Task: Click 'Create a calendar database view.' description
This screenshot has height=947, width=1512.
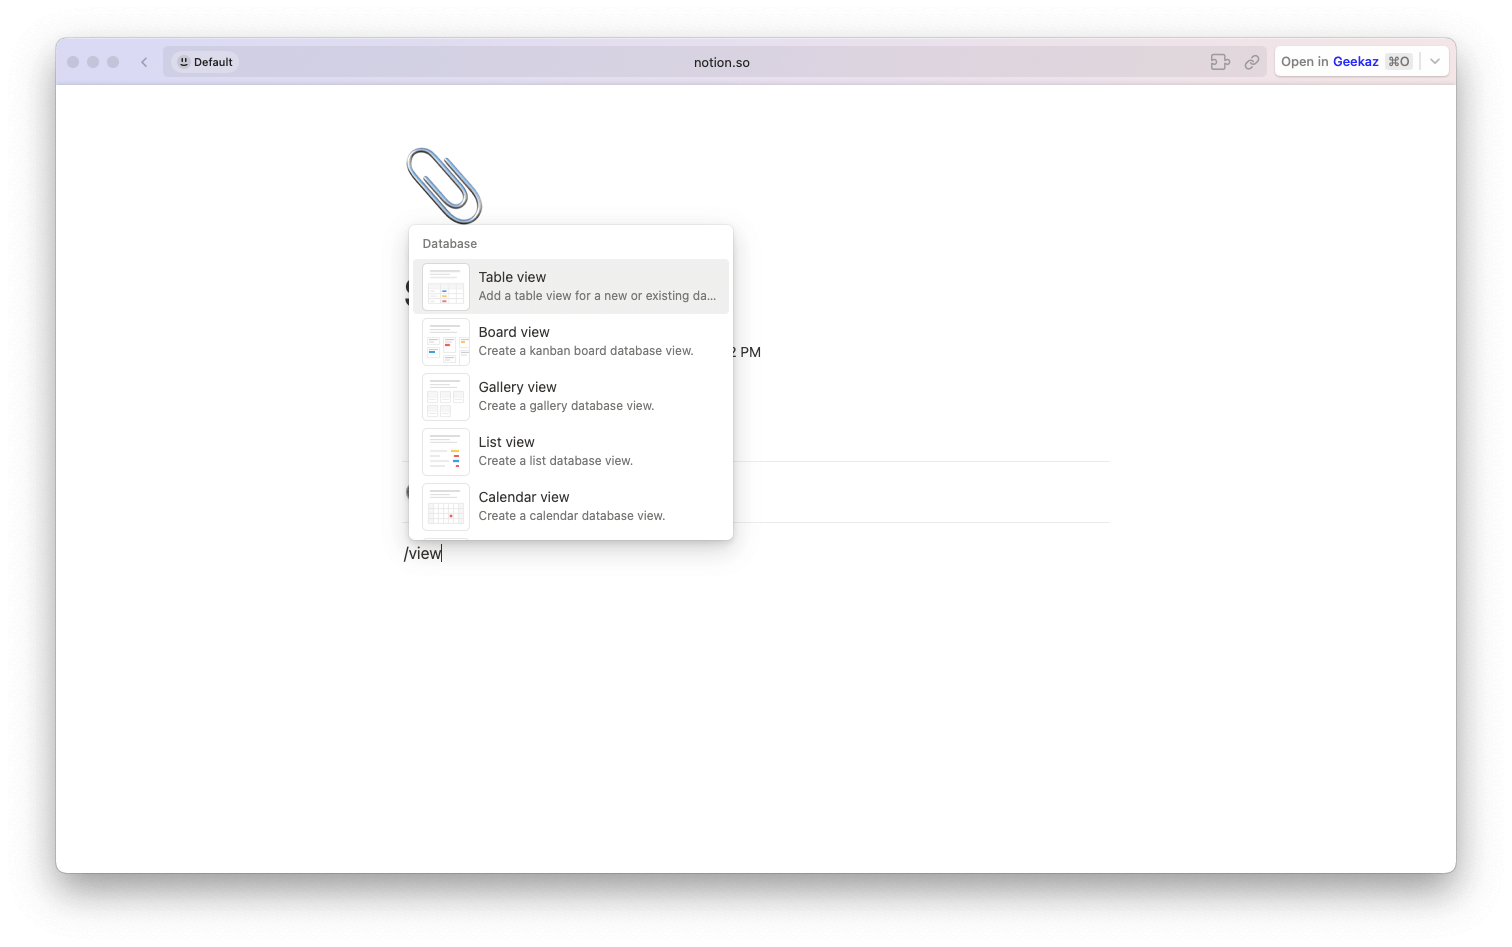Action: 572,516
